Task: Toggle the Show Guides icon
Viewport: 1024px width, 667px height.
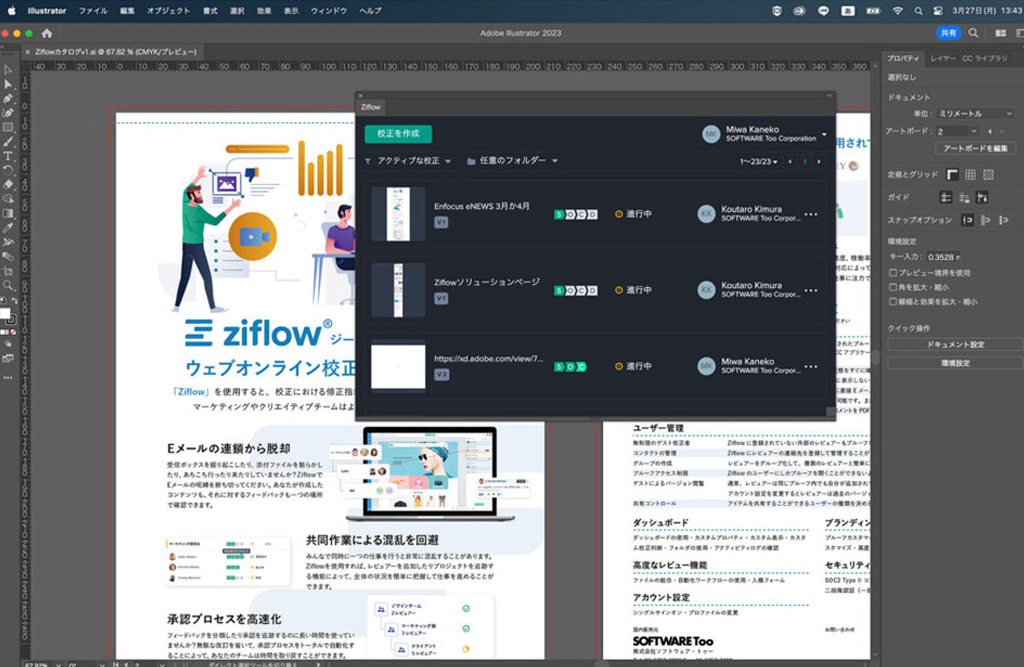Action: [x=946, y=197]
